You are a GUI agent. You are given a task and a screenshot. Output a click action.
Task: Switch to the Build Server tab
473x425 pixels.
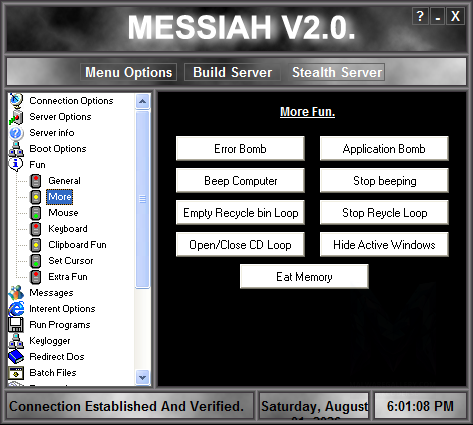point(232,72)
